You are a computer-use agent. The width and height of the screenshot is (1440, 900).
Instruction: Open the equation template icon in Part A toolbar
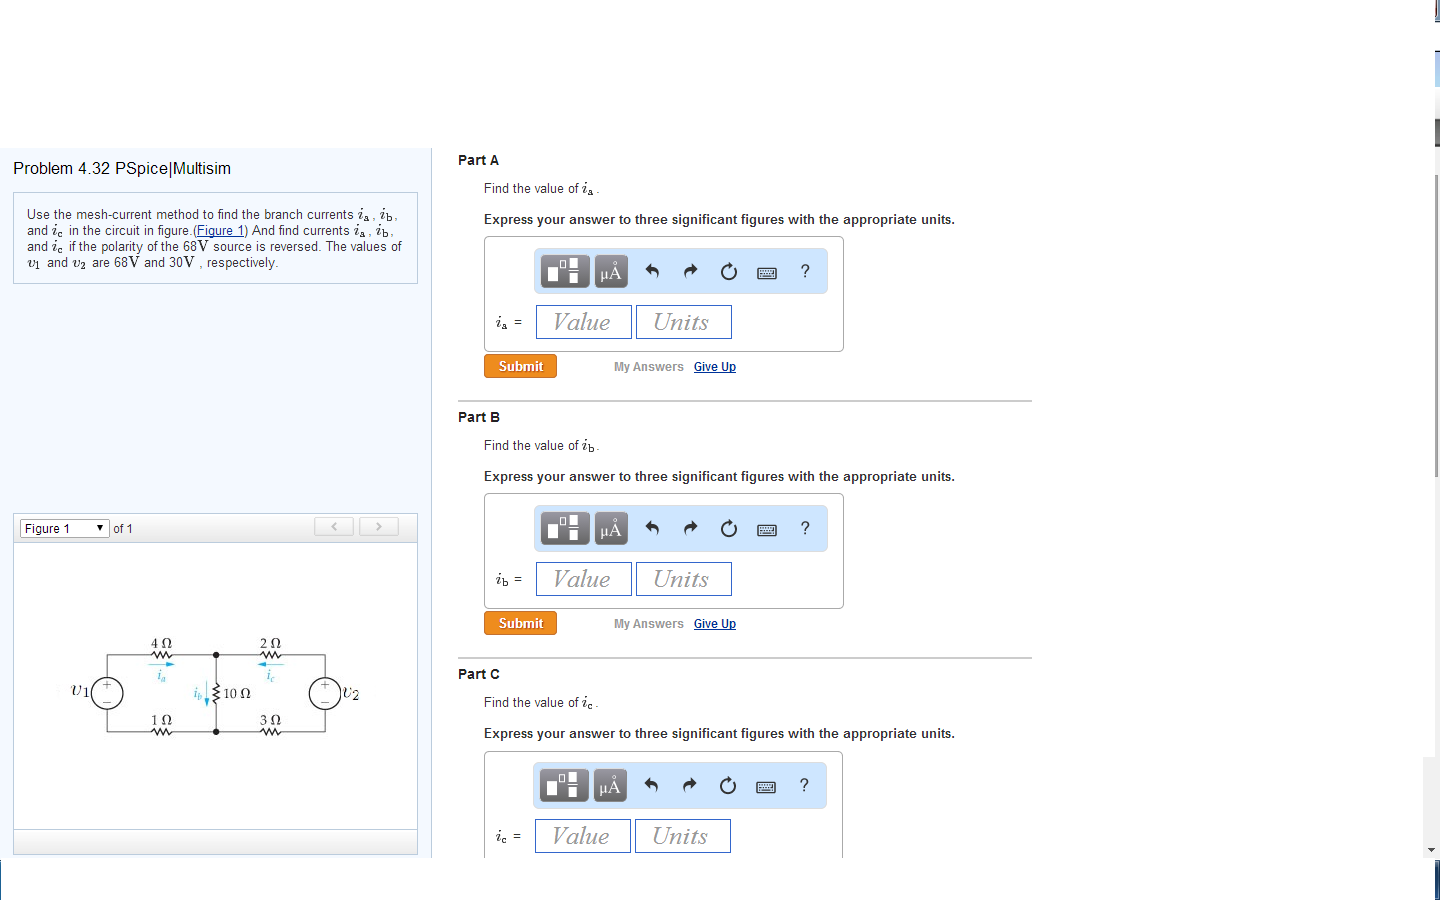click(564, 271)
